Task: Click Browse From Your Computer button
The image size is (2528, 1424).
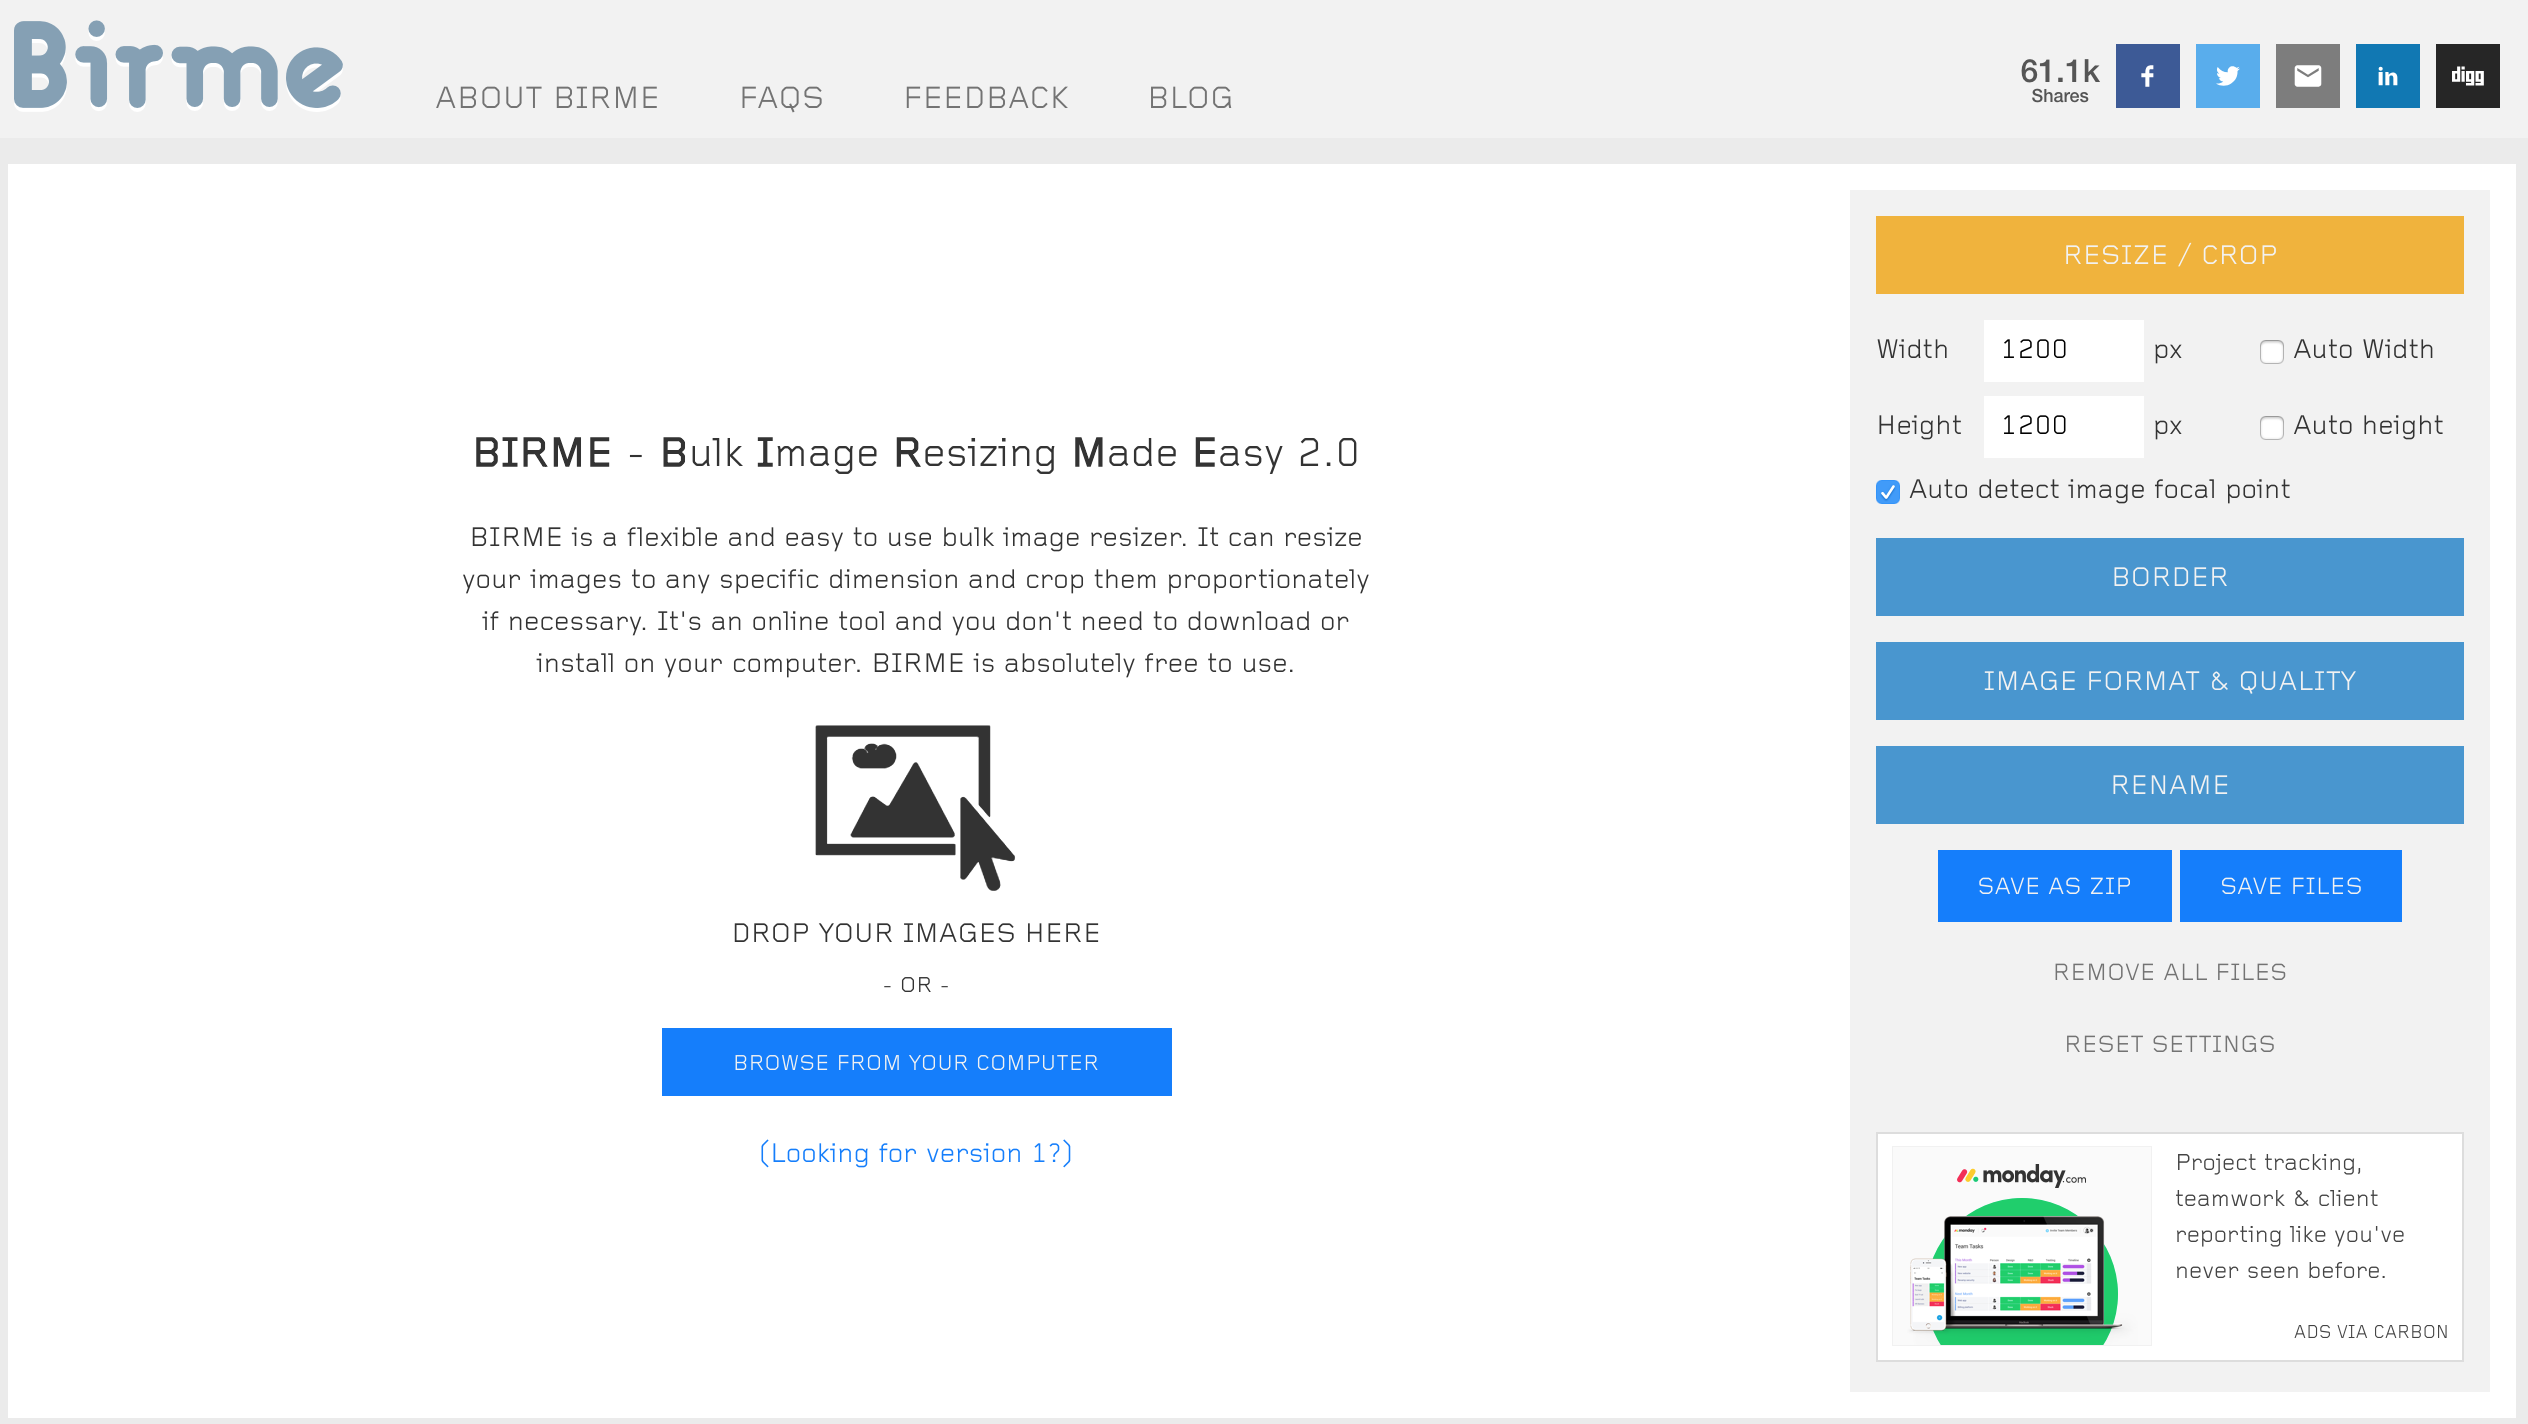Action: coord(916,1062)
